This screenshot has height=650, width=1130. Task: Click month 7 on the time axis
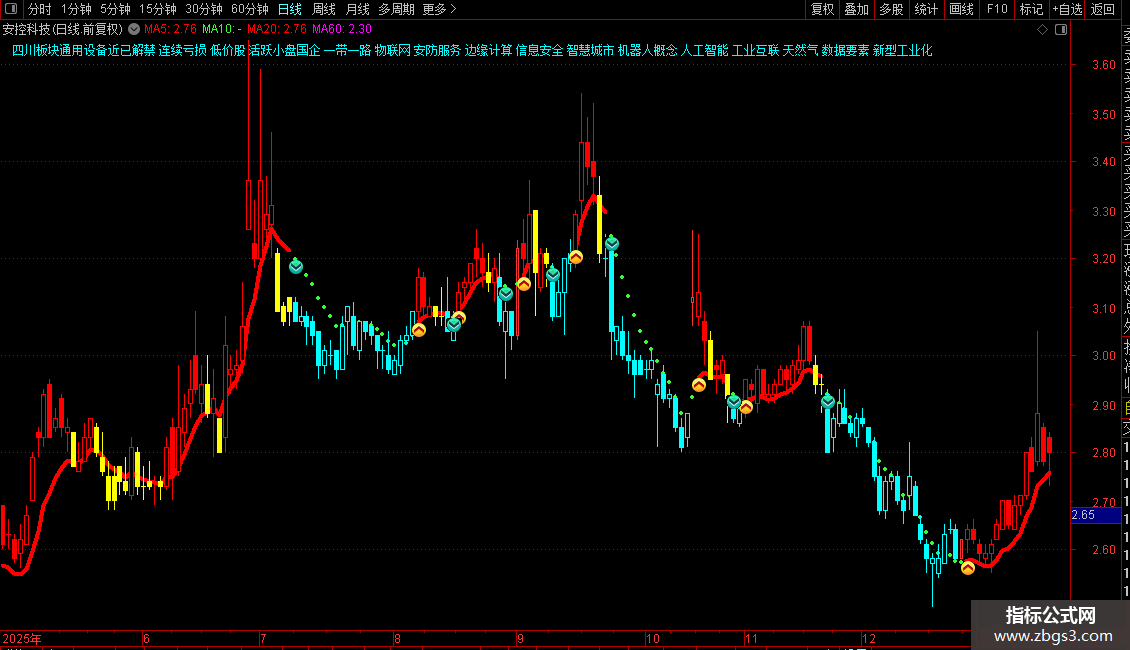point(263,638)
